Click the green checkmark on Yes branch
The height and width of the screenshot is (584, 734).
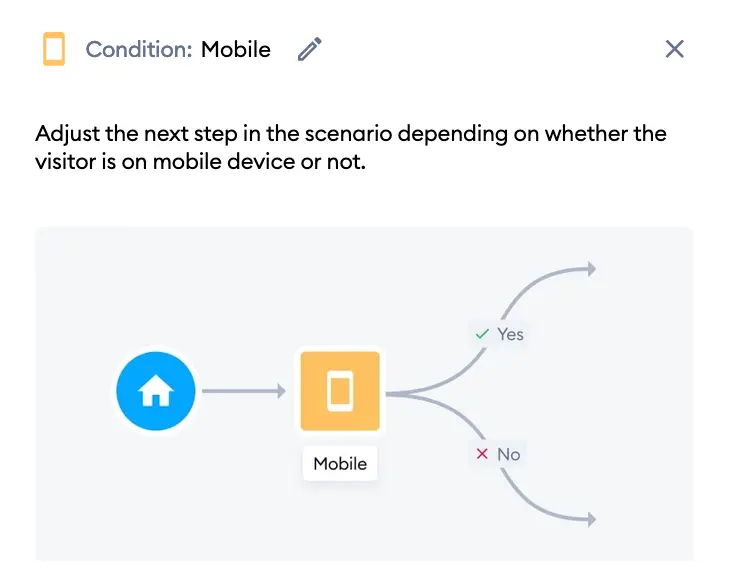pos(482,334)
